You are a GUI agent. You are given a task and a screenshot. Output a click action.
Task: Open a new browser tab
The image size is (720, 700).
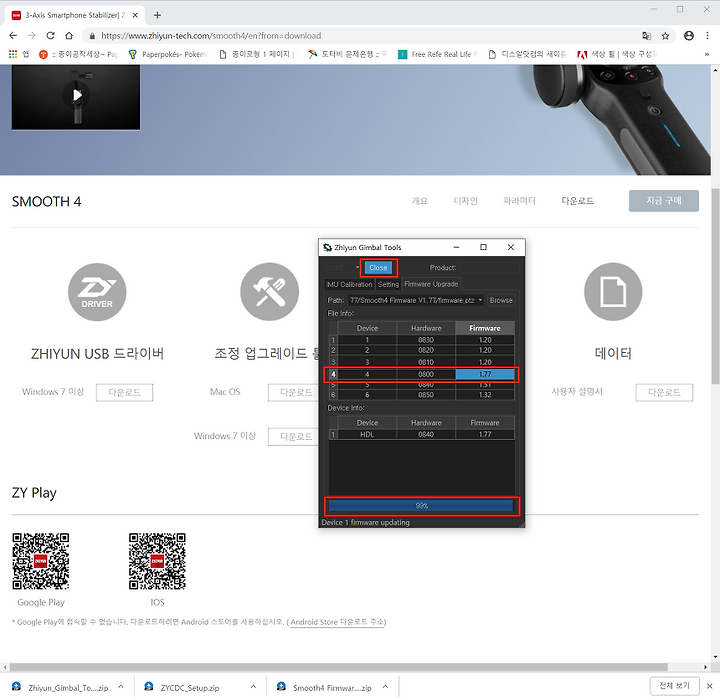[x=157, y=15]
